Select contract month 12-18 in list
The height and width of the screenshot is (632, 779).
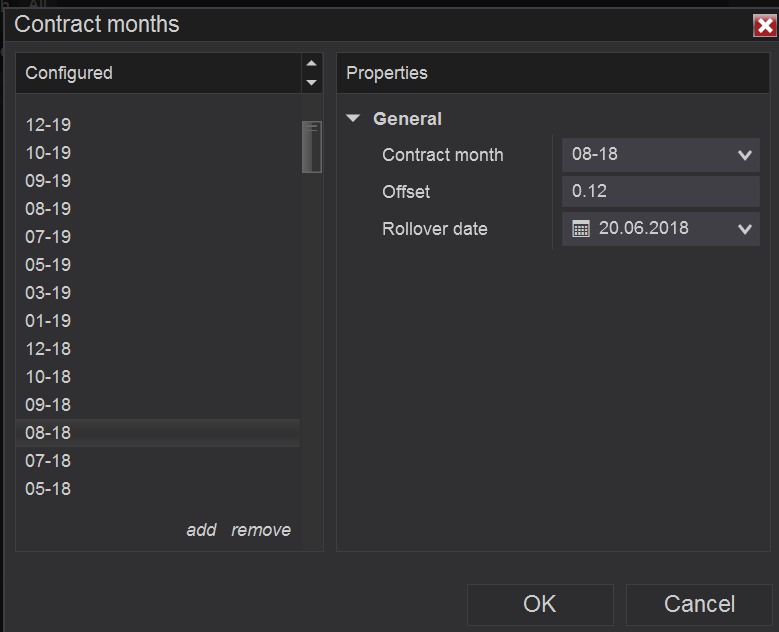(48, 349)
